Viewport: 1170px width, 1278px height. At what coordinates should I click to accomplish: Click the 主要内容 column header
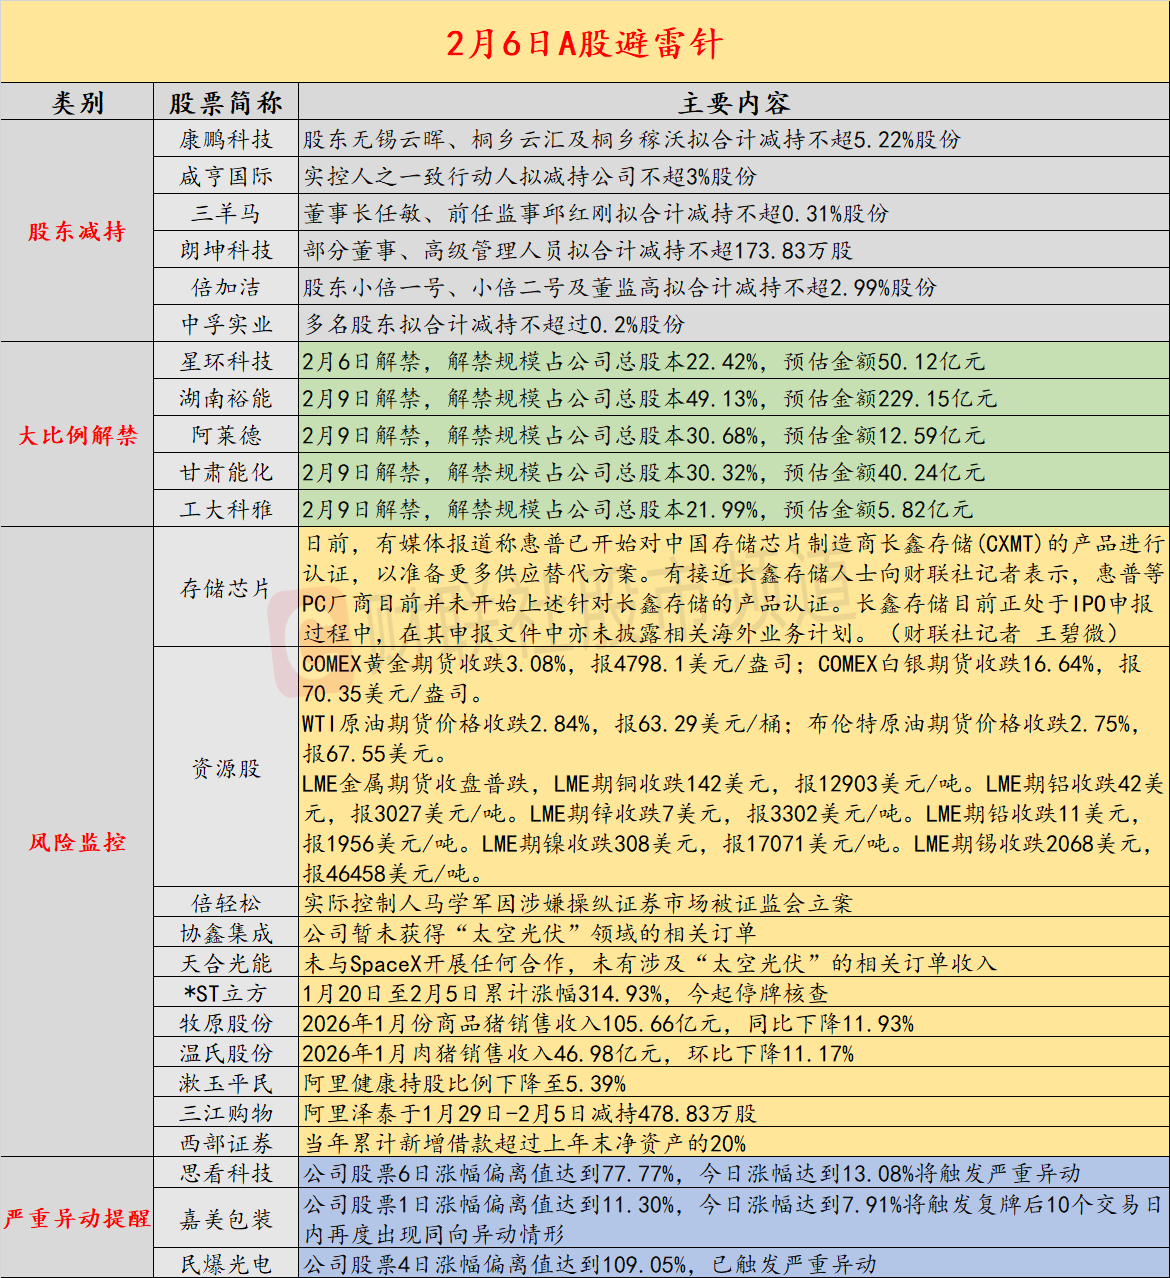[733, 103]
